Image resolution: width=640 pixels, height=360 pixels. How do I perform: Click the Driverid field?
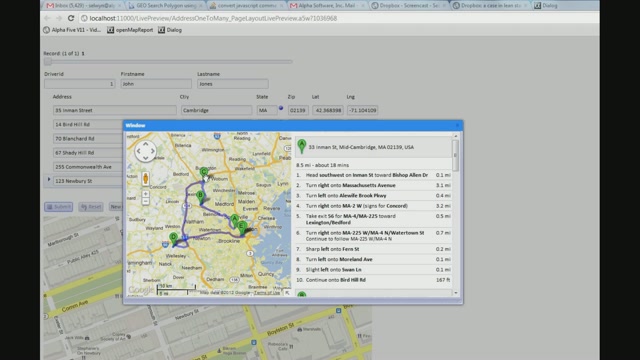80,84
